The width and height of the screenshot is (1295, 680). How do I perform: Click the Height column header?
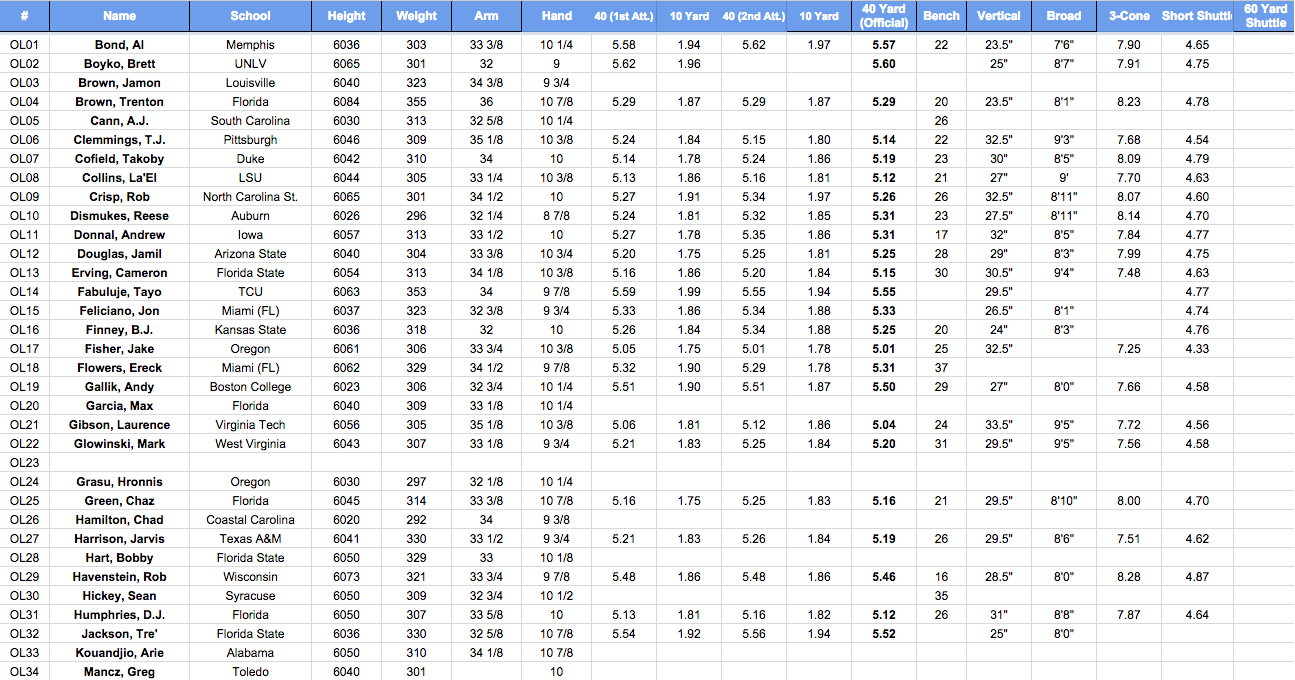click(346, 16)
